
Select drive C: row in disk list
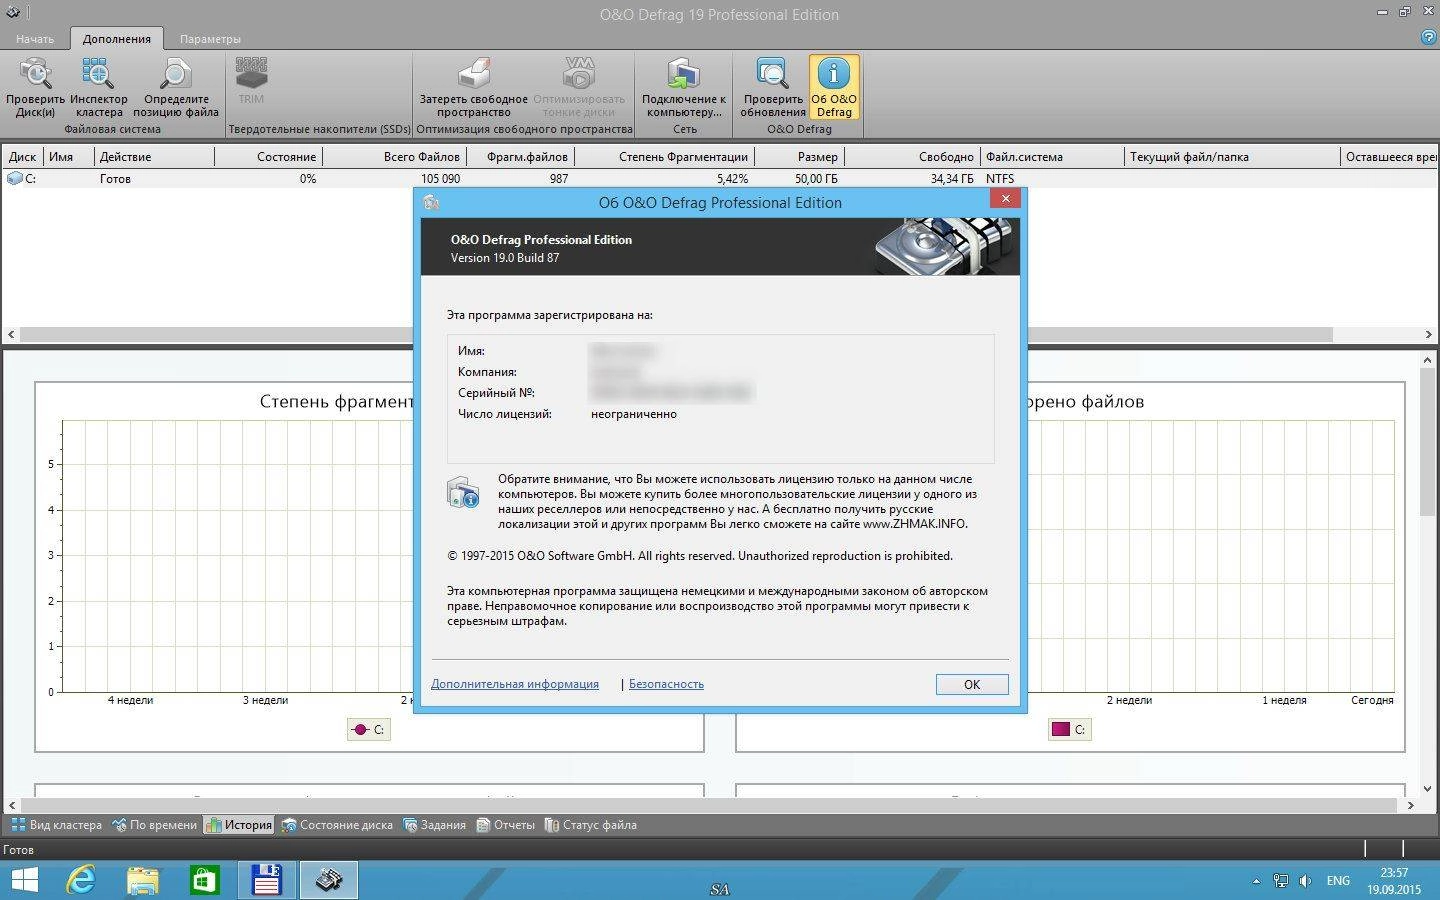coord(720,179)
